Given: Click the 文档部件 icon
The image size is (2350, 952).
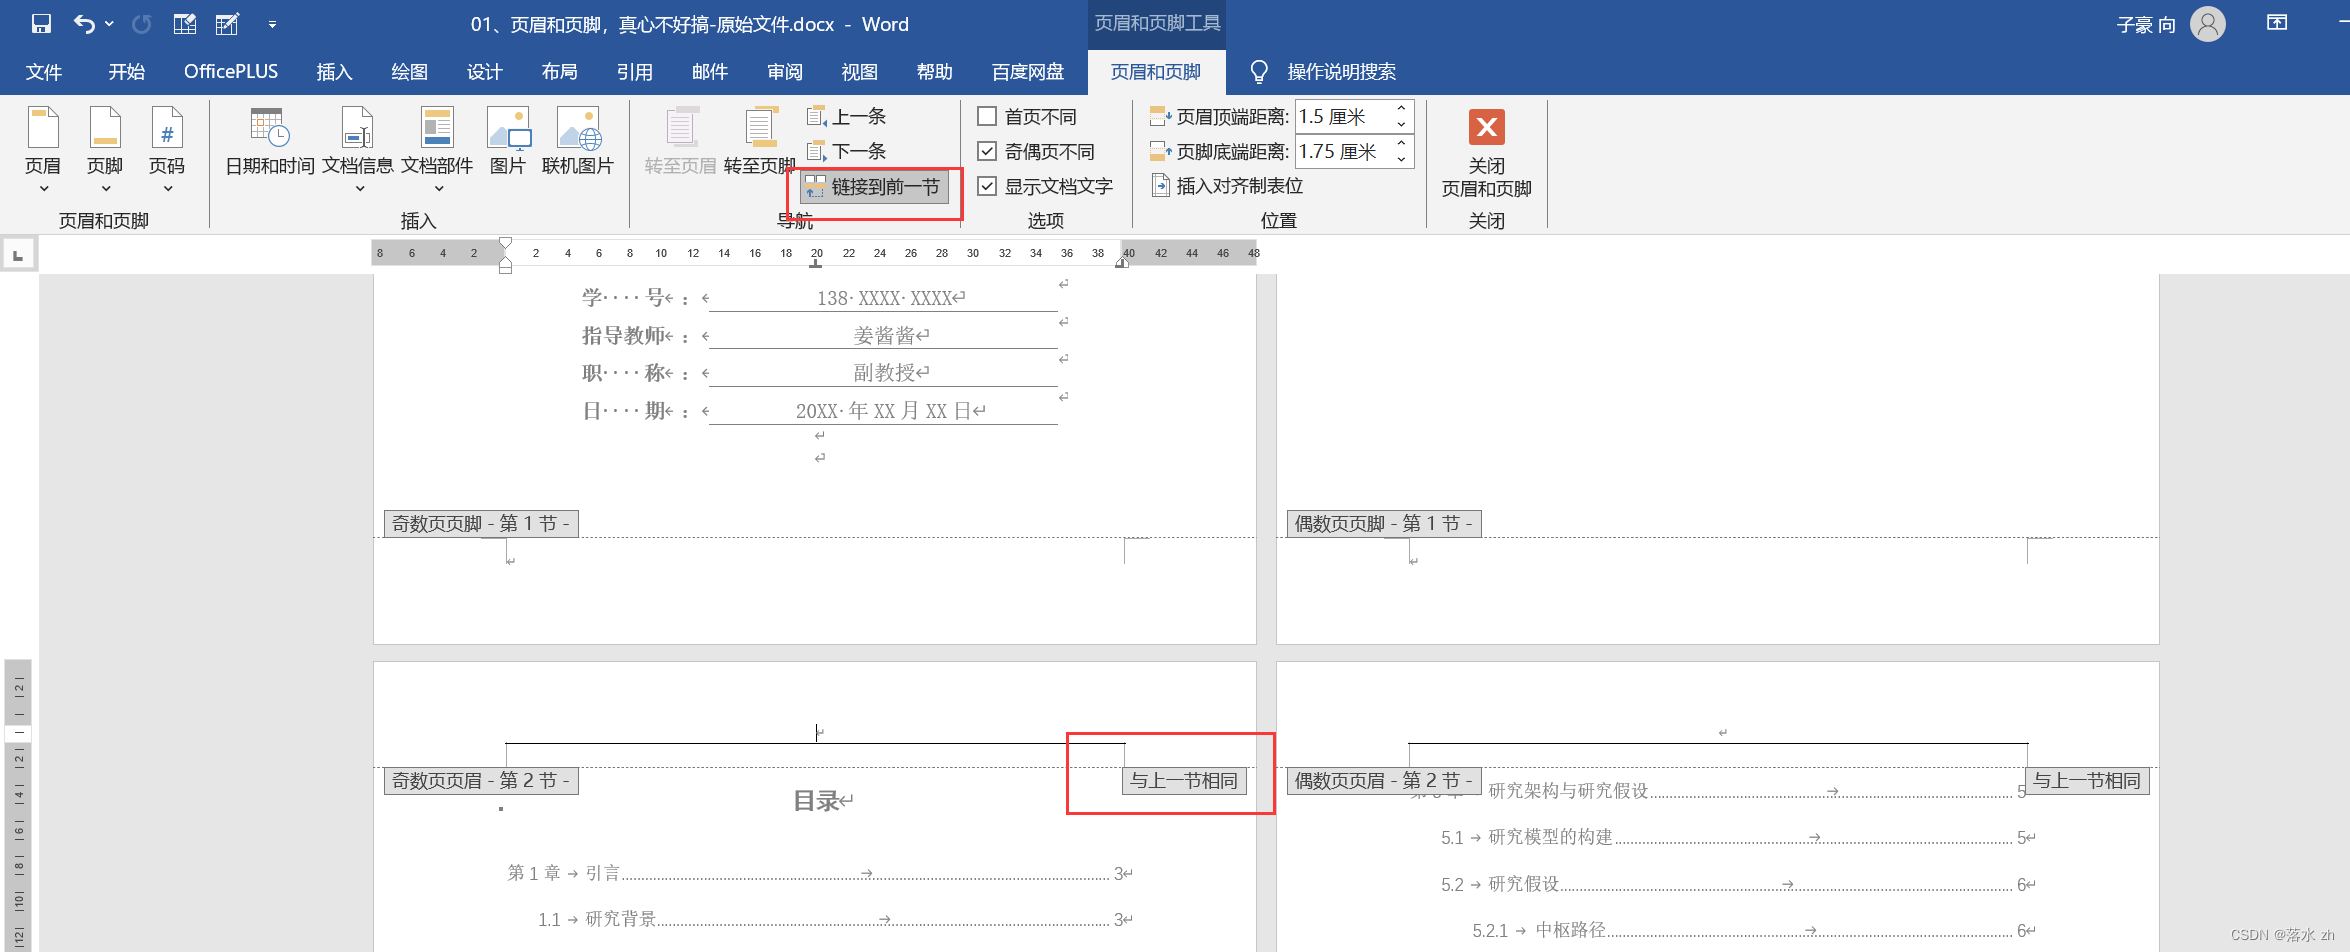Looking at the screenshot, I should [x=437, y=128].
